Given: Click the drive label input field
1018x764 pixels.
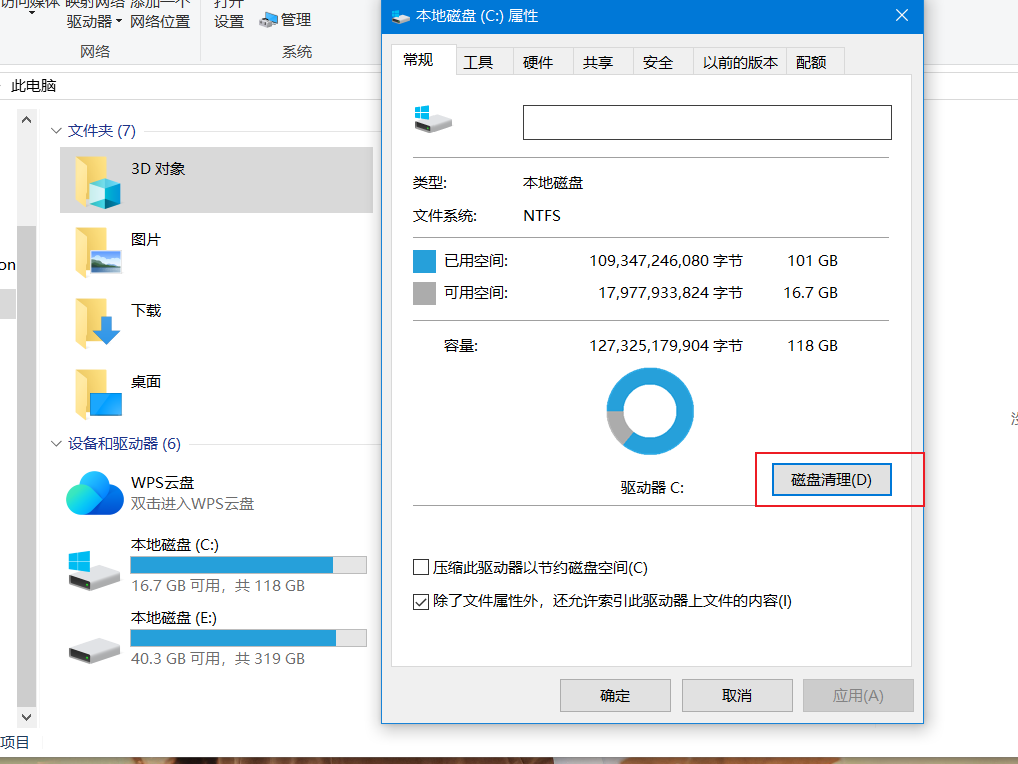Looking at the screenshot, I should [x=707, y=122].
